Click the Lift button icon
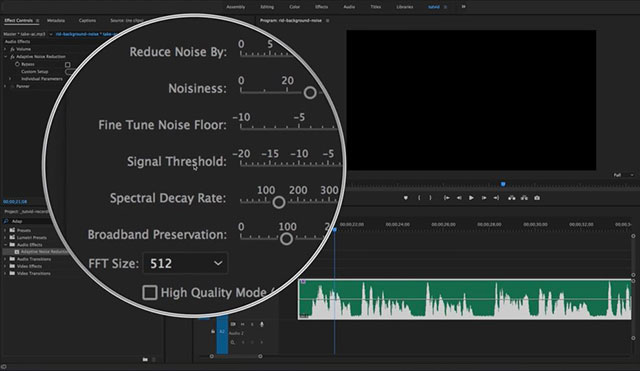This screenshot has height=371, width=640. coord(511,198)
